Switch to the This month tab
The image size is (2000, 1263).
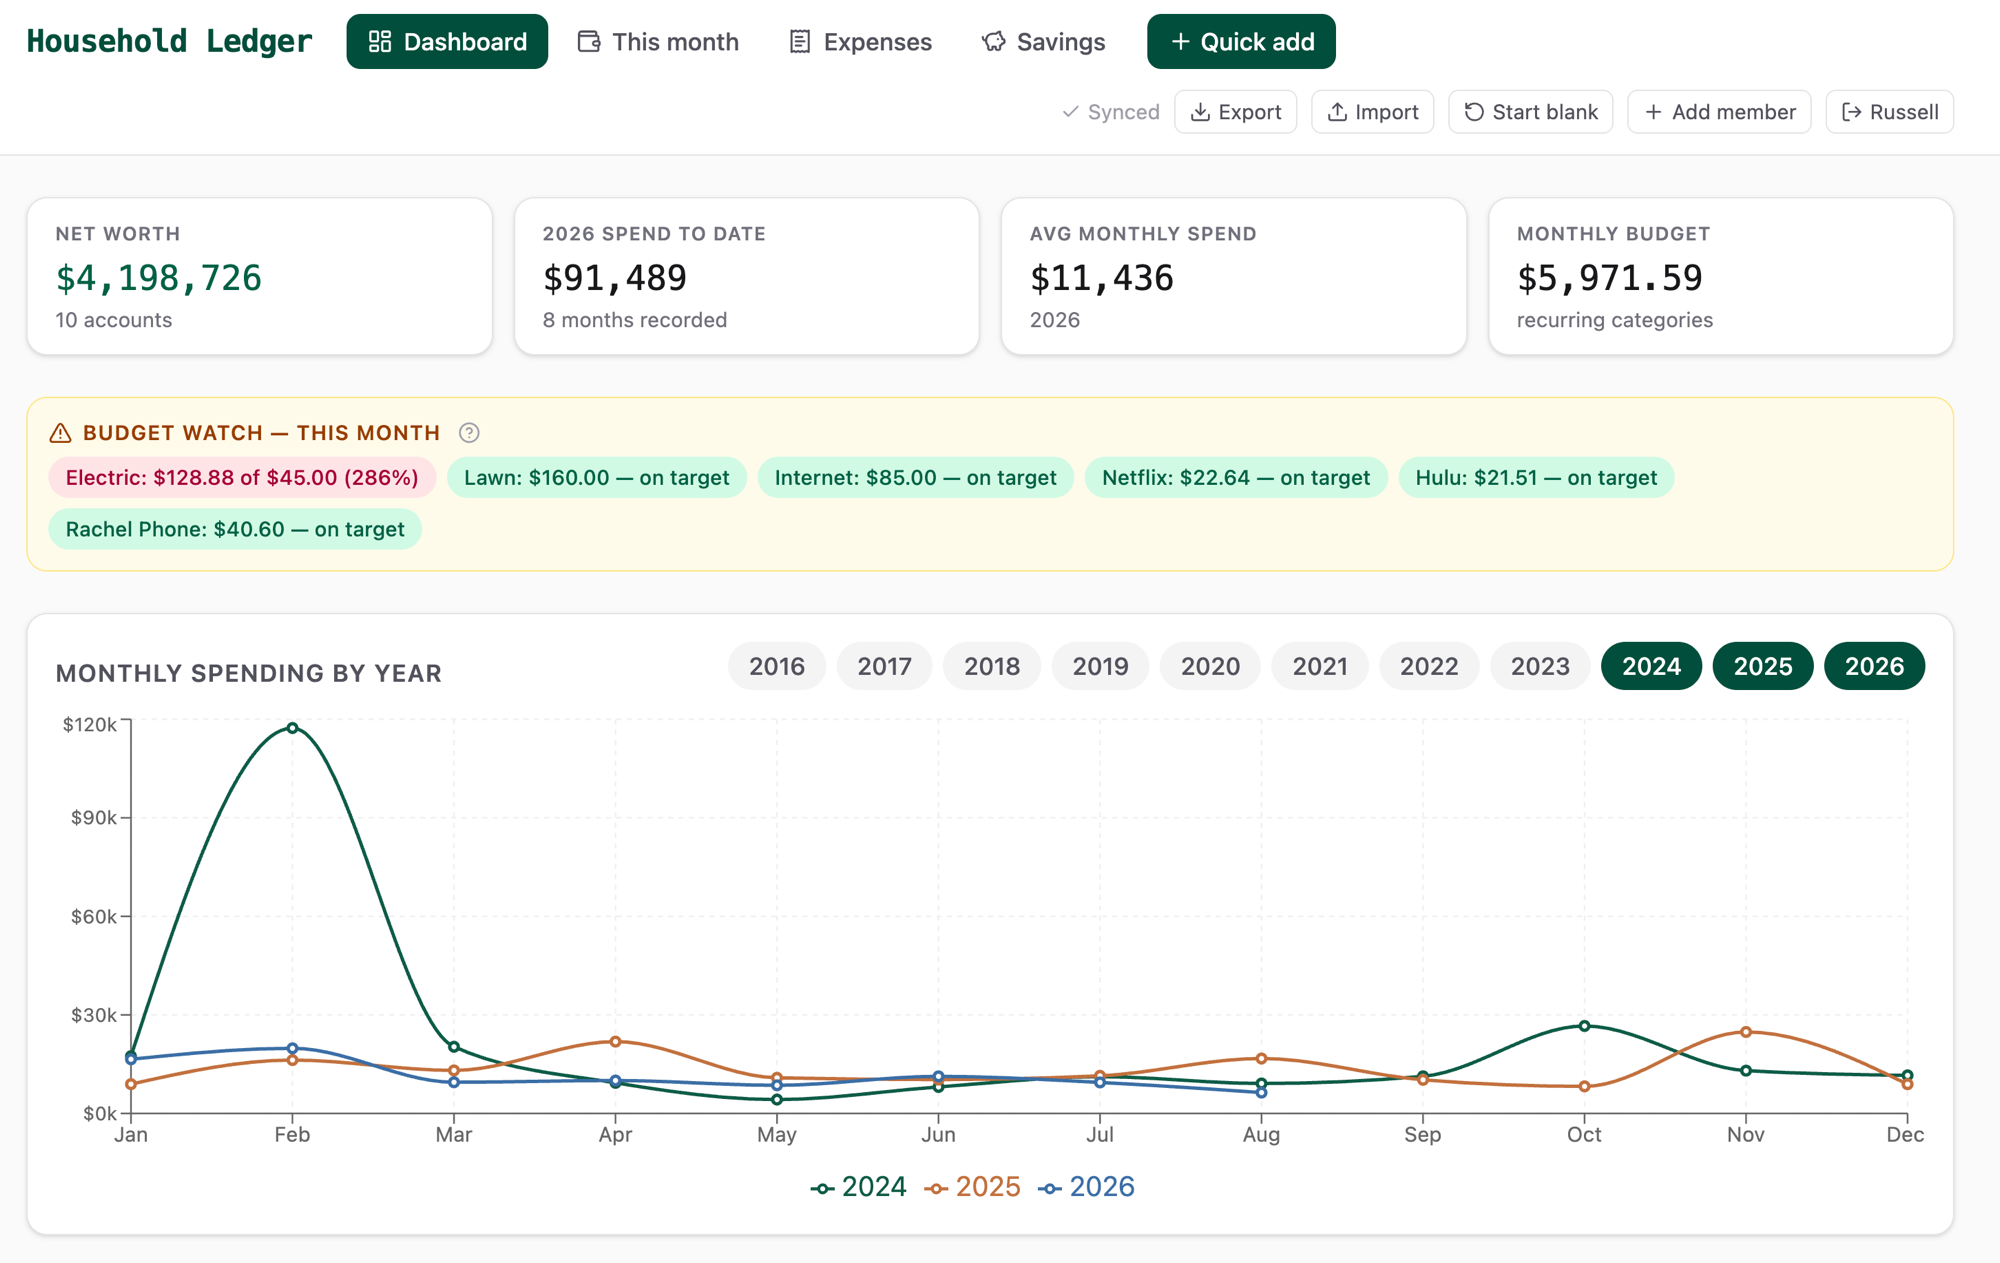click(x=659, y=42)
